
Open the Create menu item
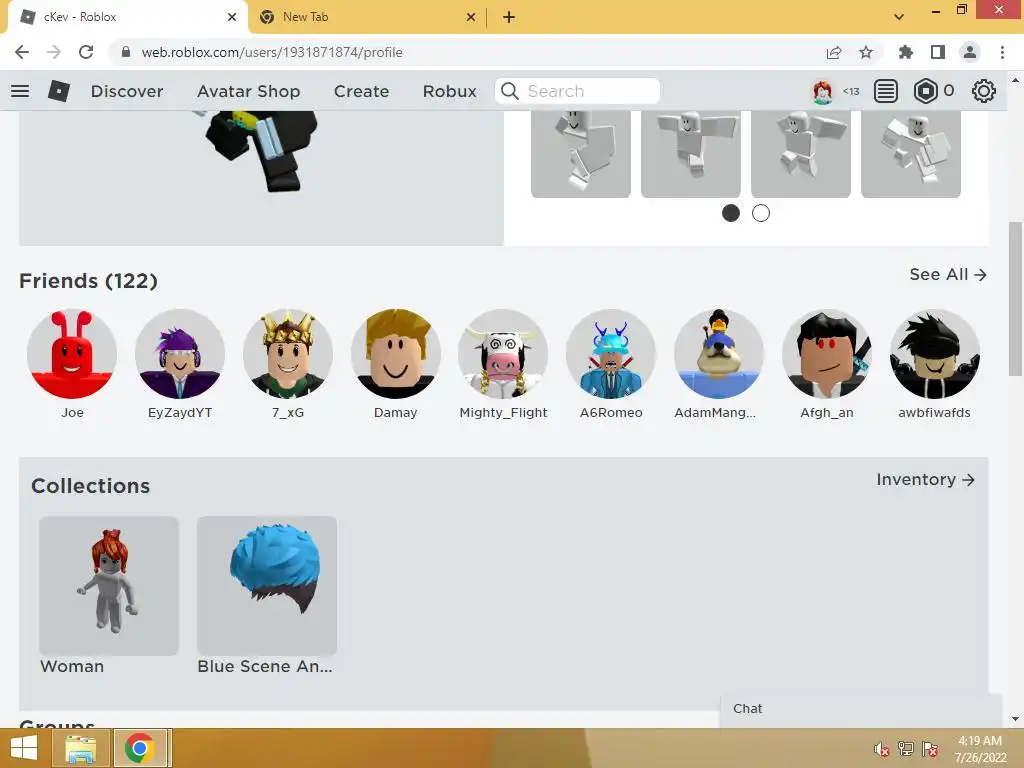point(361,91)
